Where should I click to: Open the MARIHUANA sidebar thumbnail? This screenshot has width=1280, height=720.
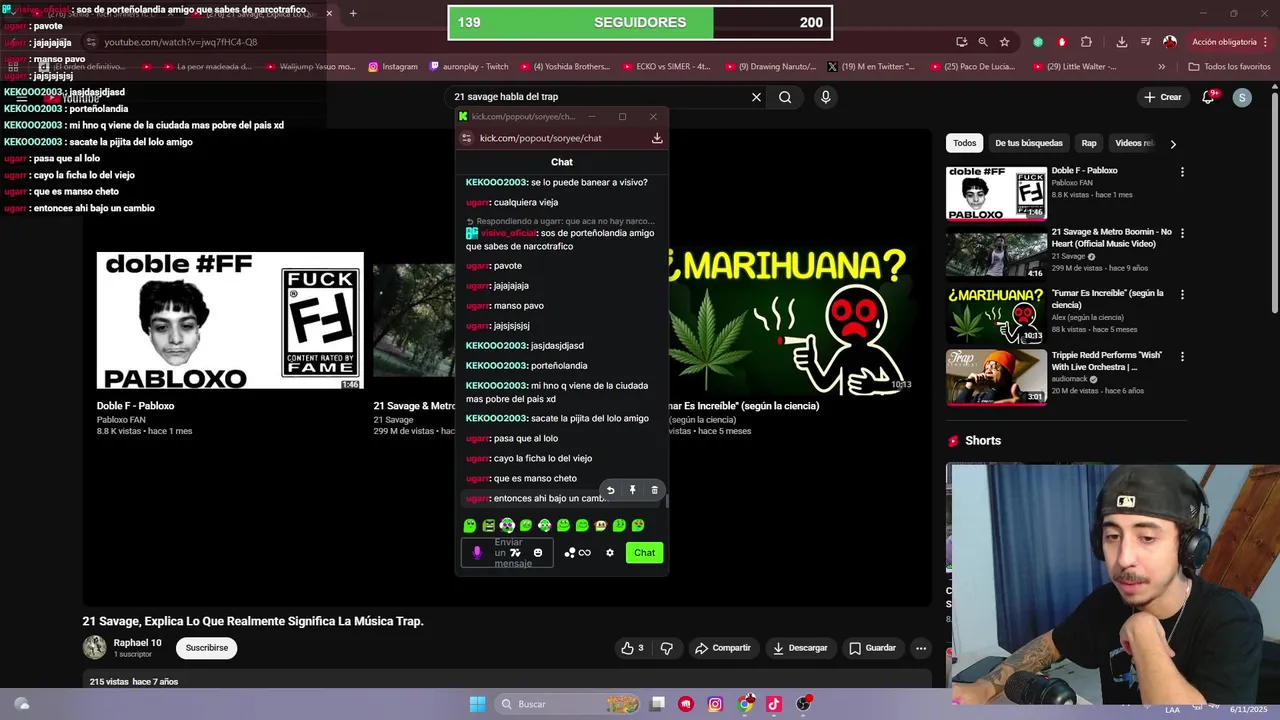[996, 315]
